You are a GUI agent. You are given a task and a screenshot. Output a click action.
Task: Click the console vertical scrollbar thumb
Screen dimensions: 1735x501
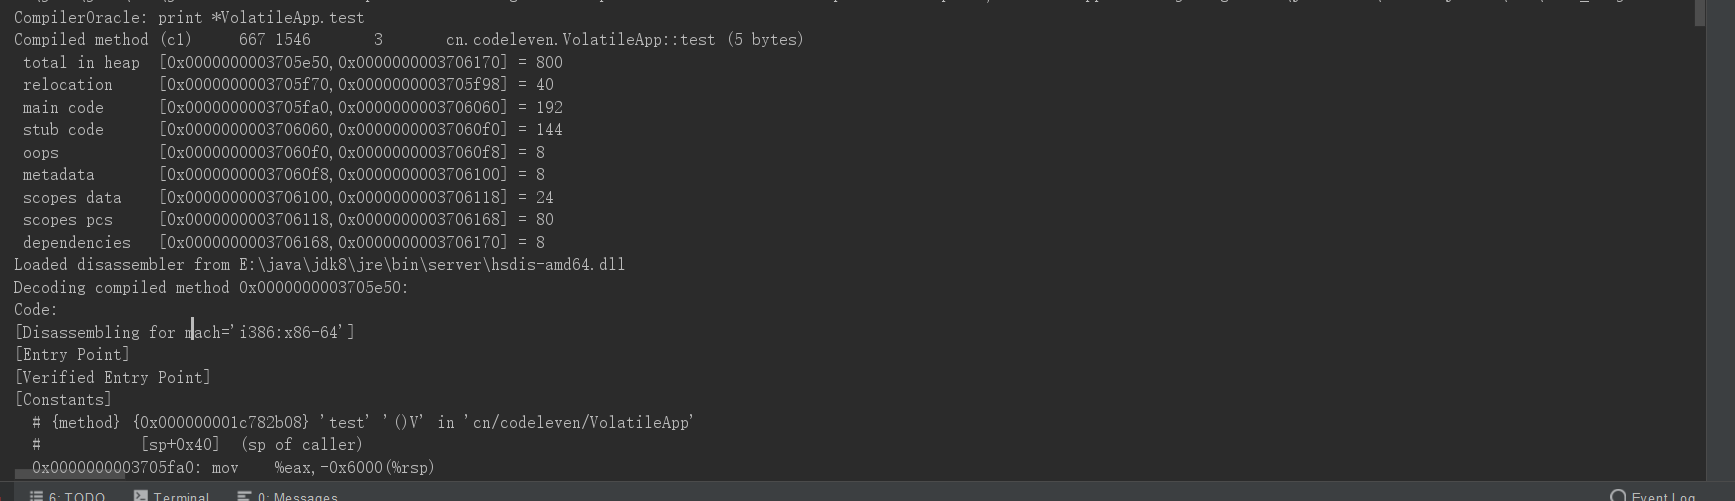point(1699,13)
